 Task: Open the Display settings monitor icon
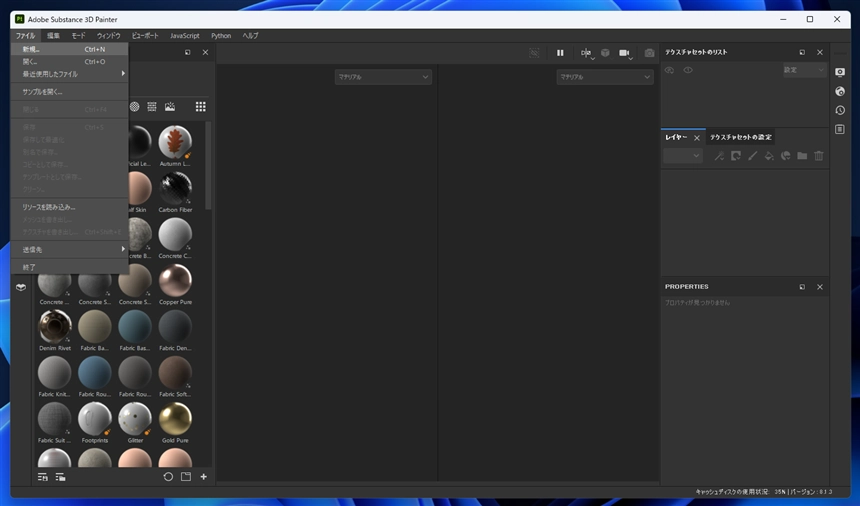click(x=840, y=72)
